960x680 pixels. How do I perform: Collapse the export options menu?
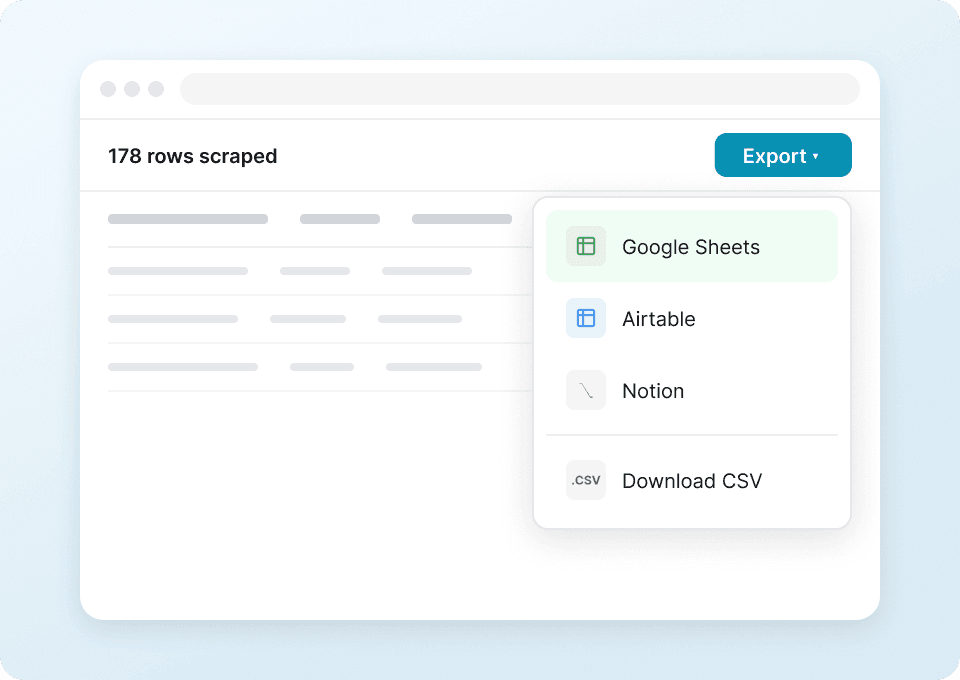(x=783, y=155)
